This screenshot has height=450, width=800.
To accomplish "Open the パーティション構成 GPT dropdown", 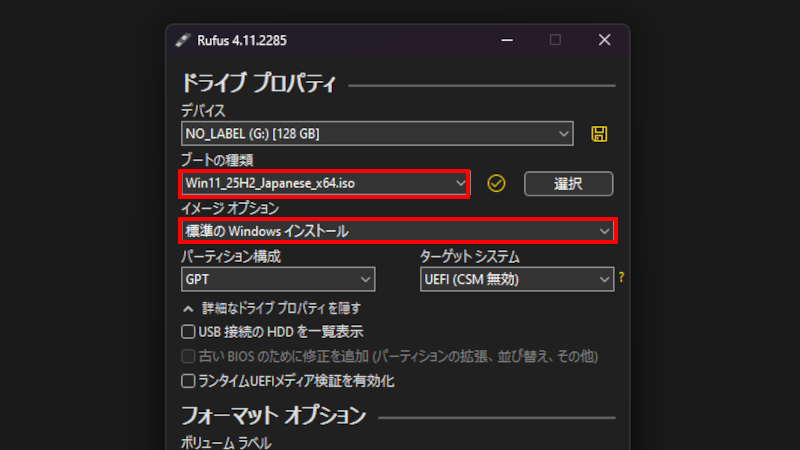I will pos(277,279).
